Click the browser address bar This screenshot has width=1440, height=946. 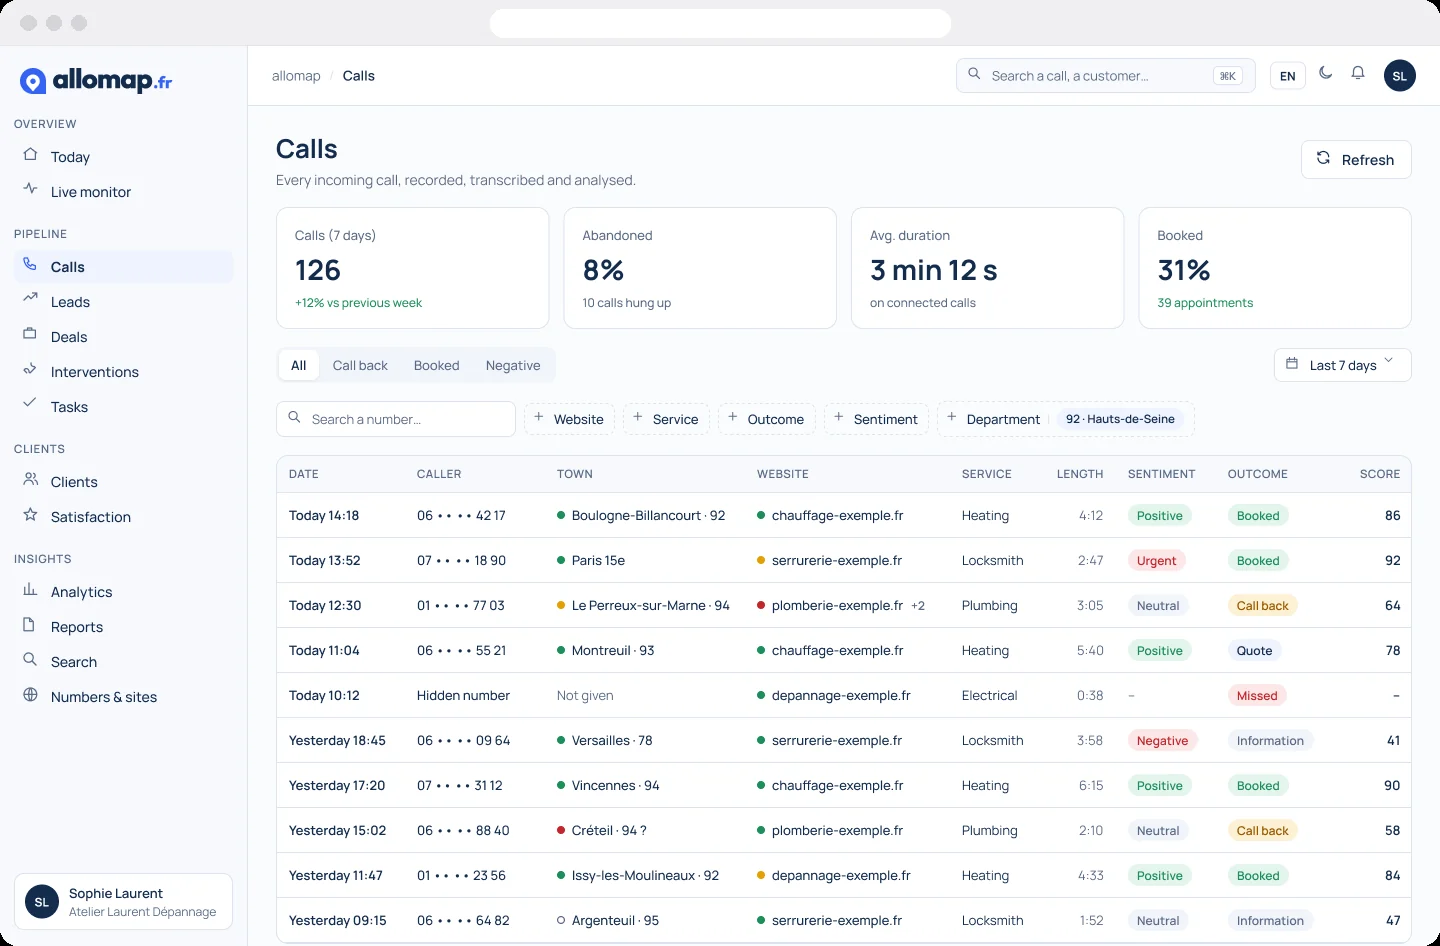click(x=720, y=23)
